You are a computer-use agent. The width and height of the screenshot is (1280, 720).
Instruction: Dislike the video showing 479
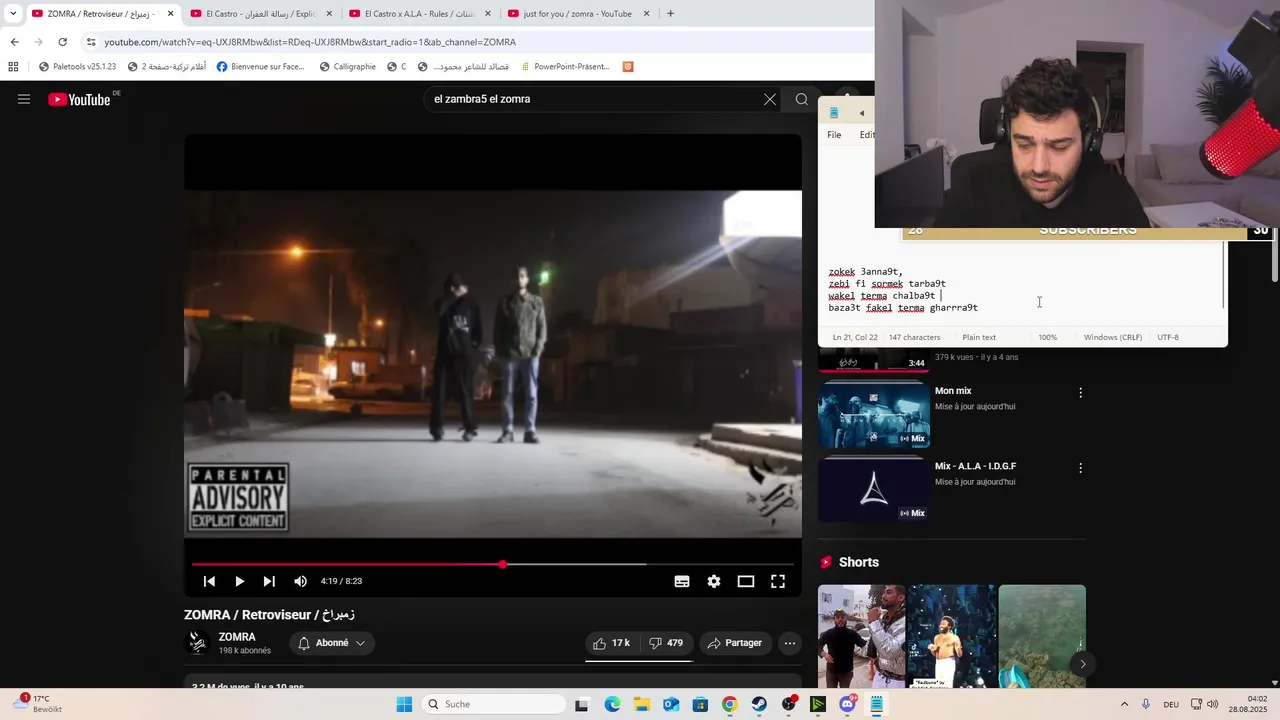[666, 643]
